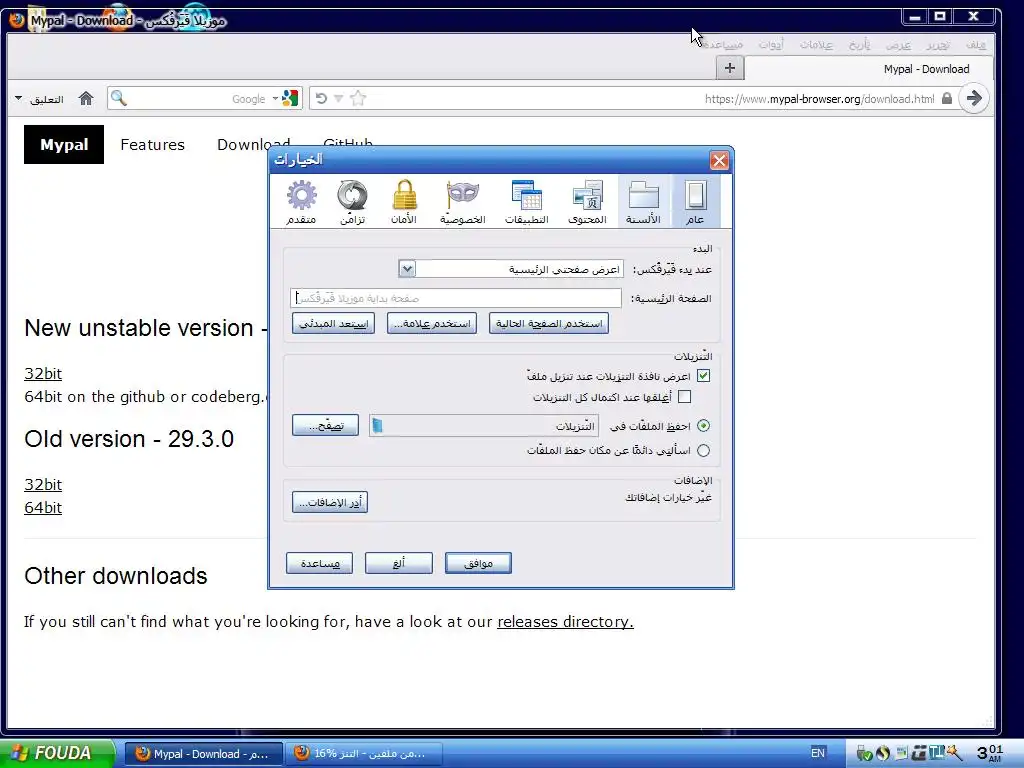Click the magic wand tray icon
1024x768 pixels.
tap(955, 753)
